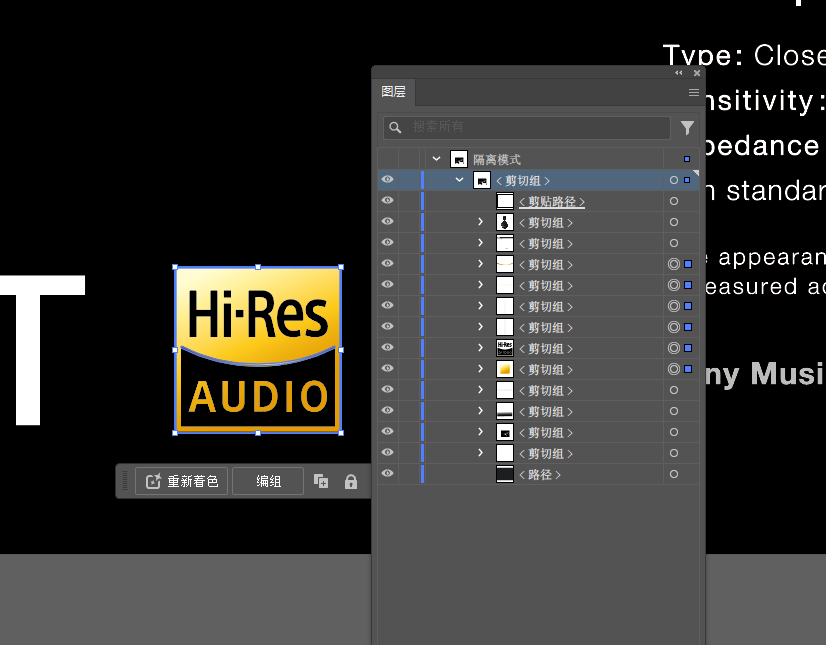Toggle visibility of the Hi-Res thumbnail row
Viewport: 826px width, 645px height.
(388, 347)
